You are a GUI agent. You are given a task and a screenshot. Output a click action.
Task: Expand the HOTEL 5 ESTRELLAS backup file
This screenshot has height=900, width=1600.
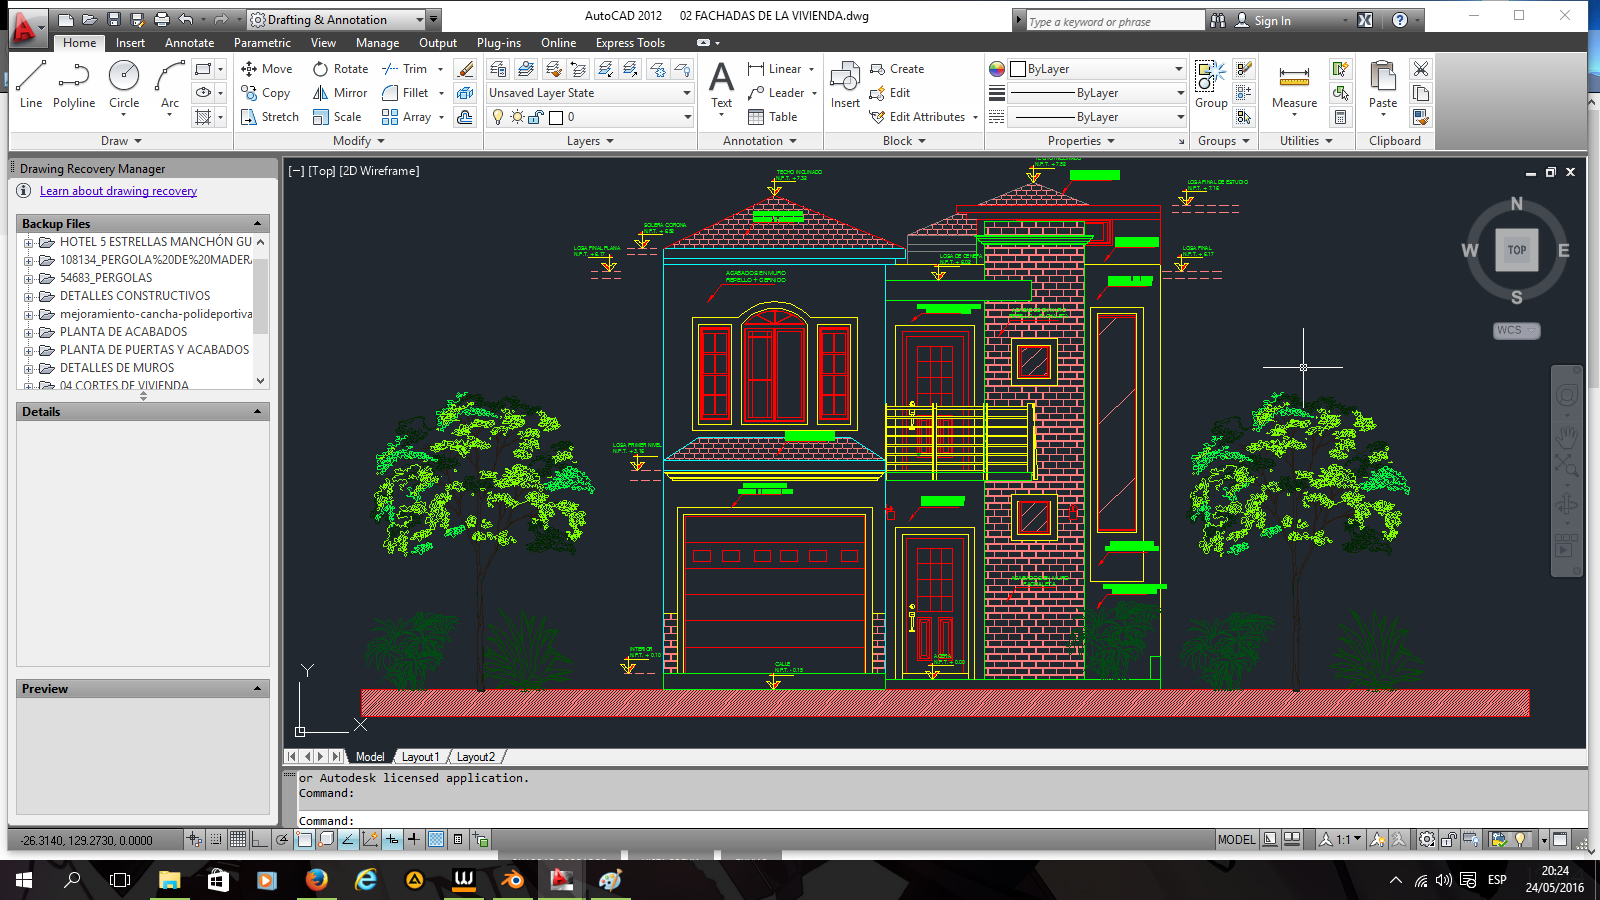[x=29, y=242]
